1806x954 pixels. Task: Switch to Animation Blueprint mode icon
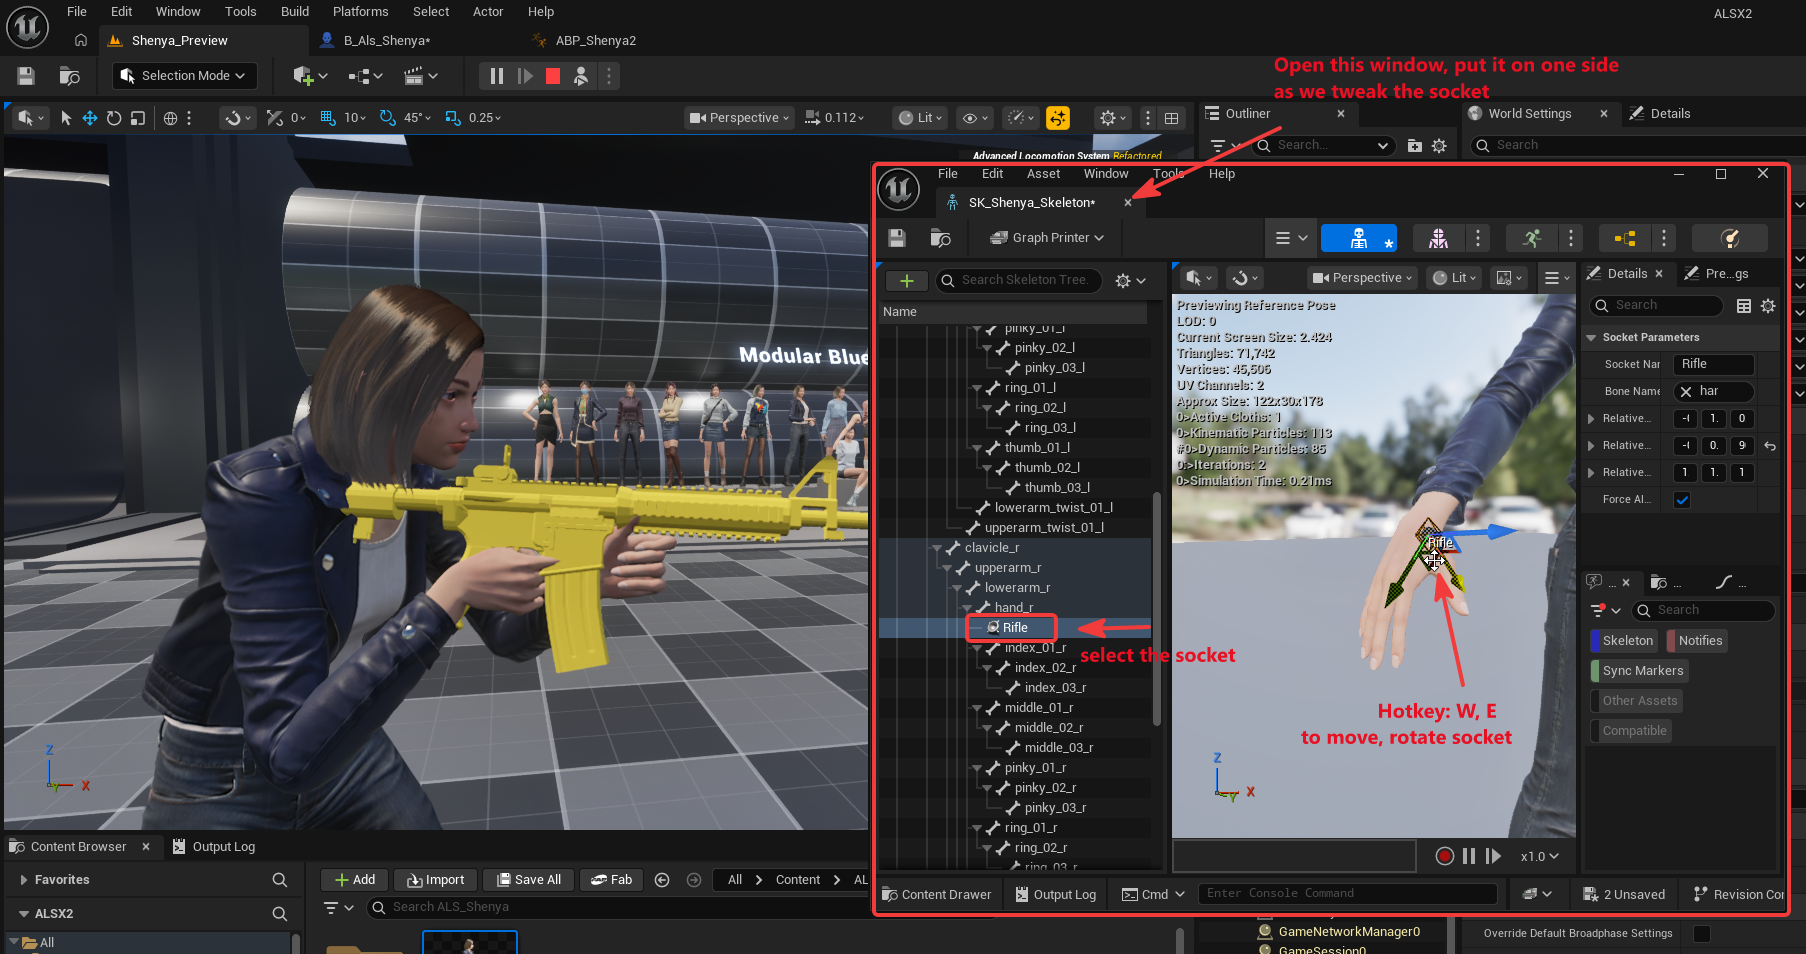click(1625, 238)
